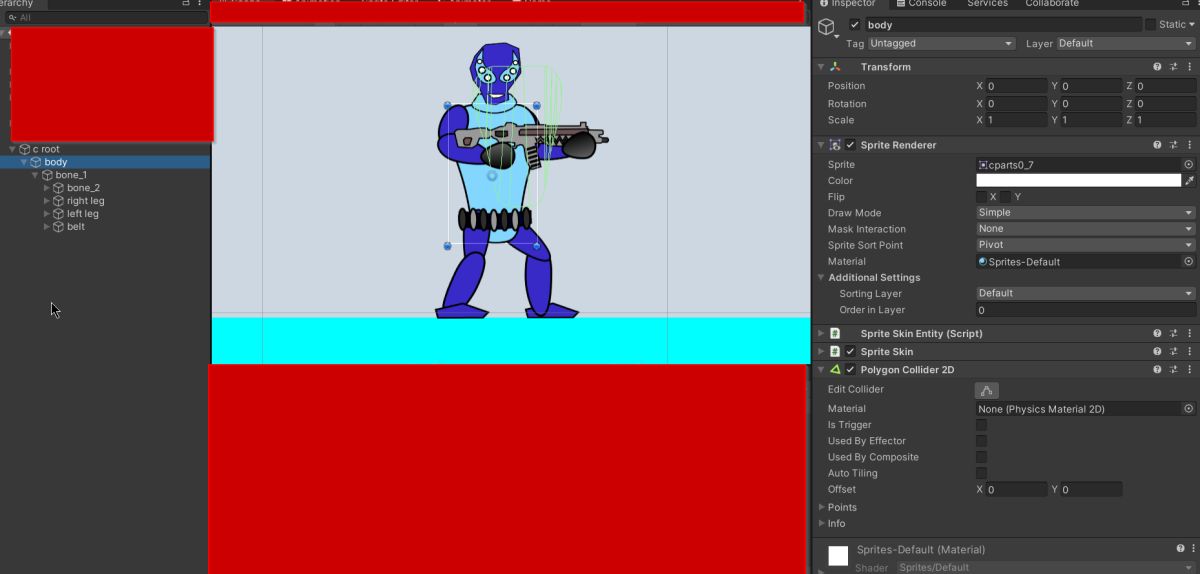Enable the Static checkbox

[x=1150, y=25]
